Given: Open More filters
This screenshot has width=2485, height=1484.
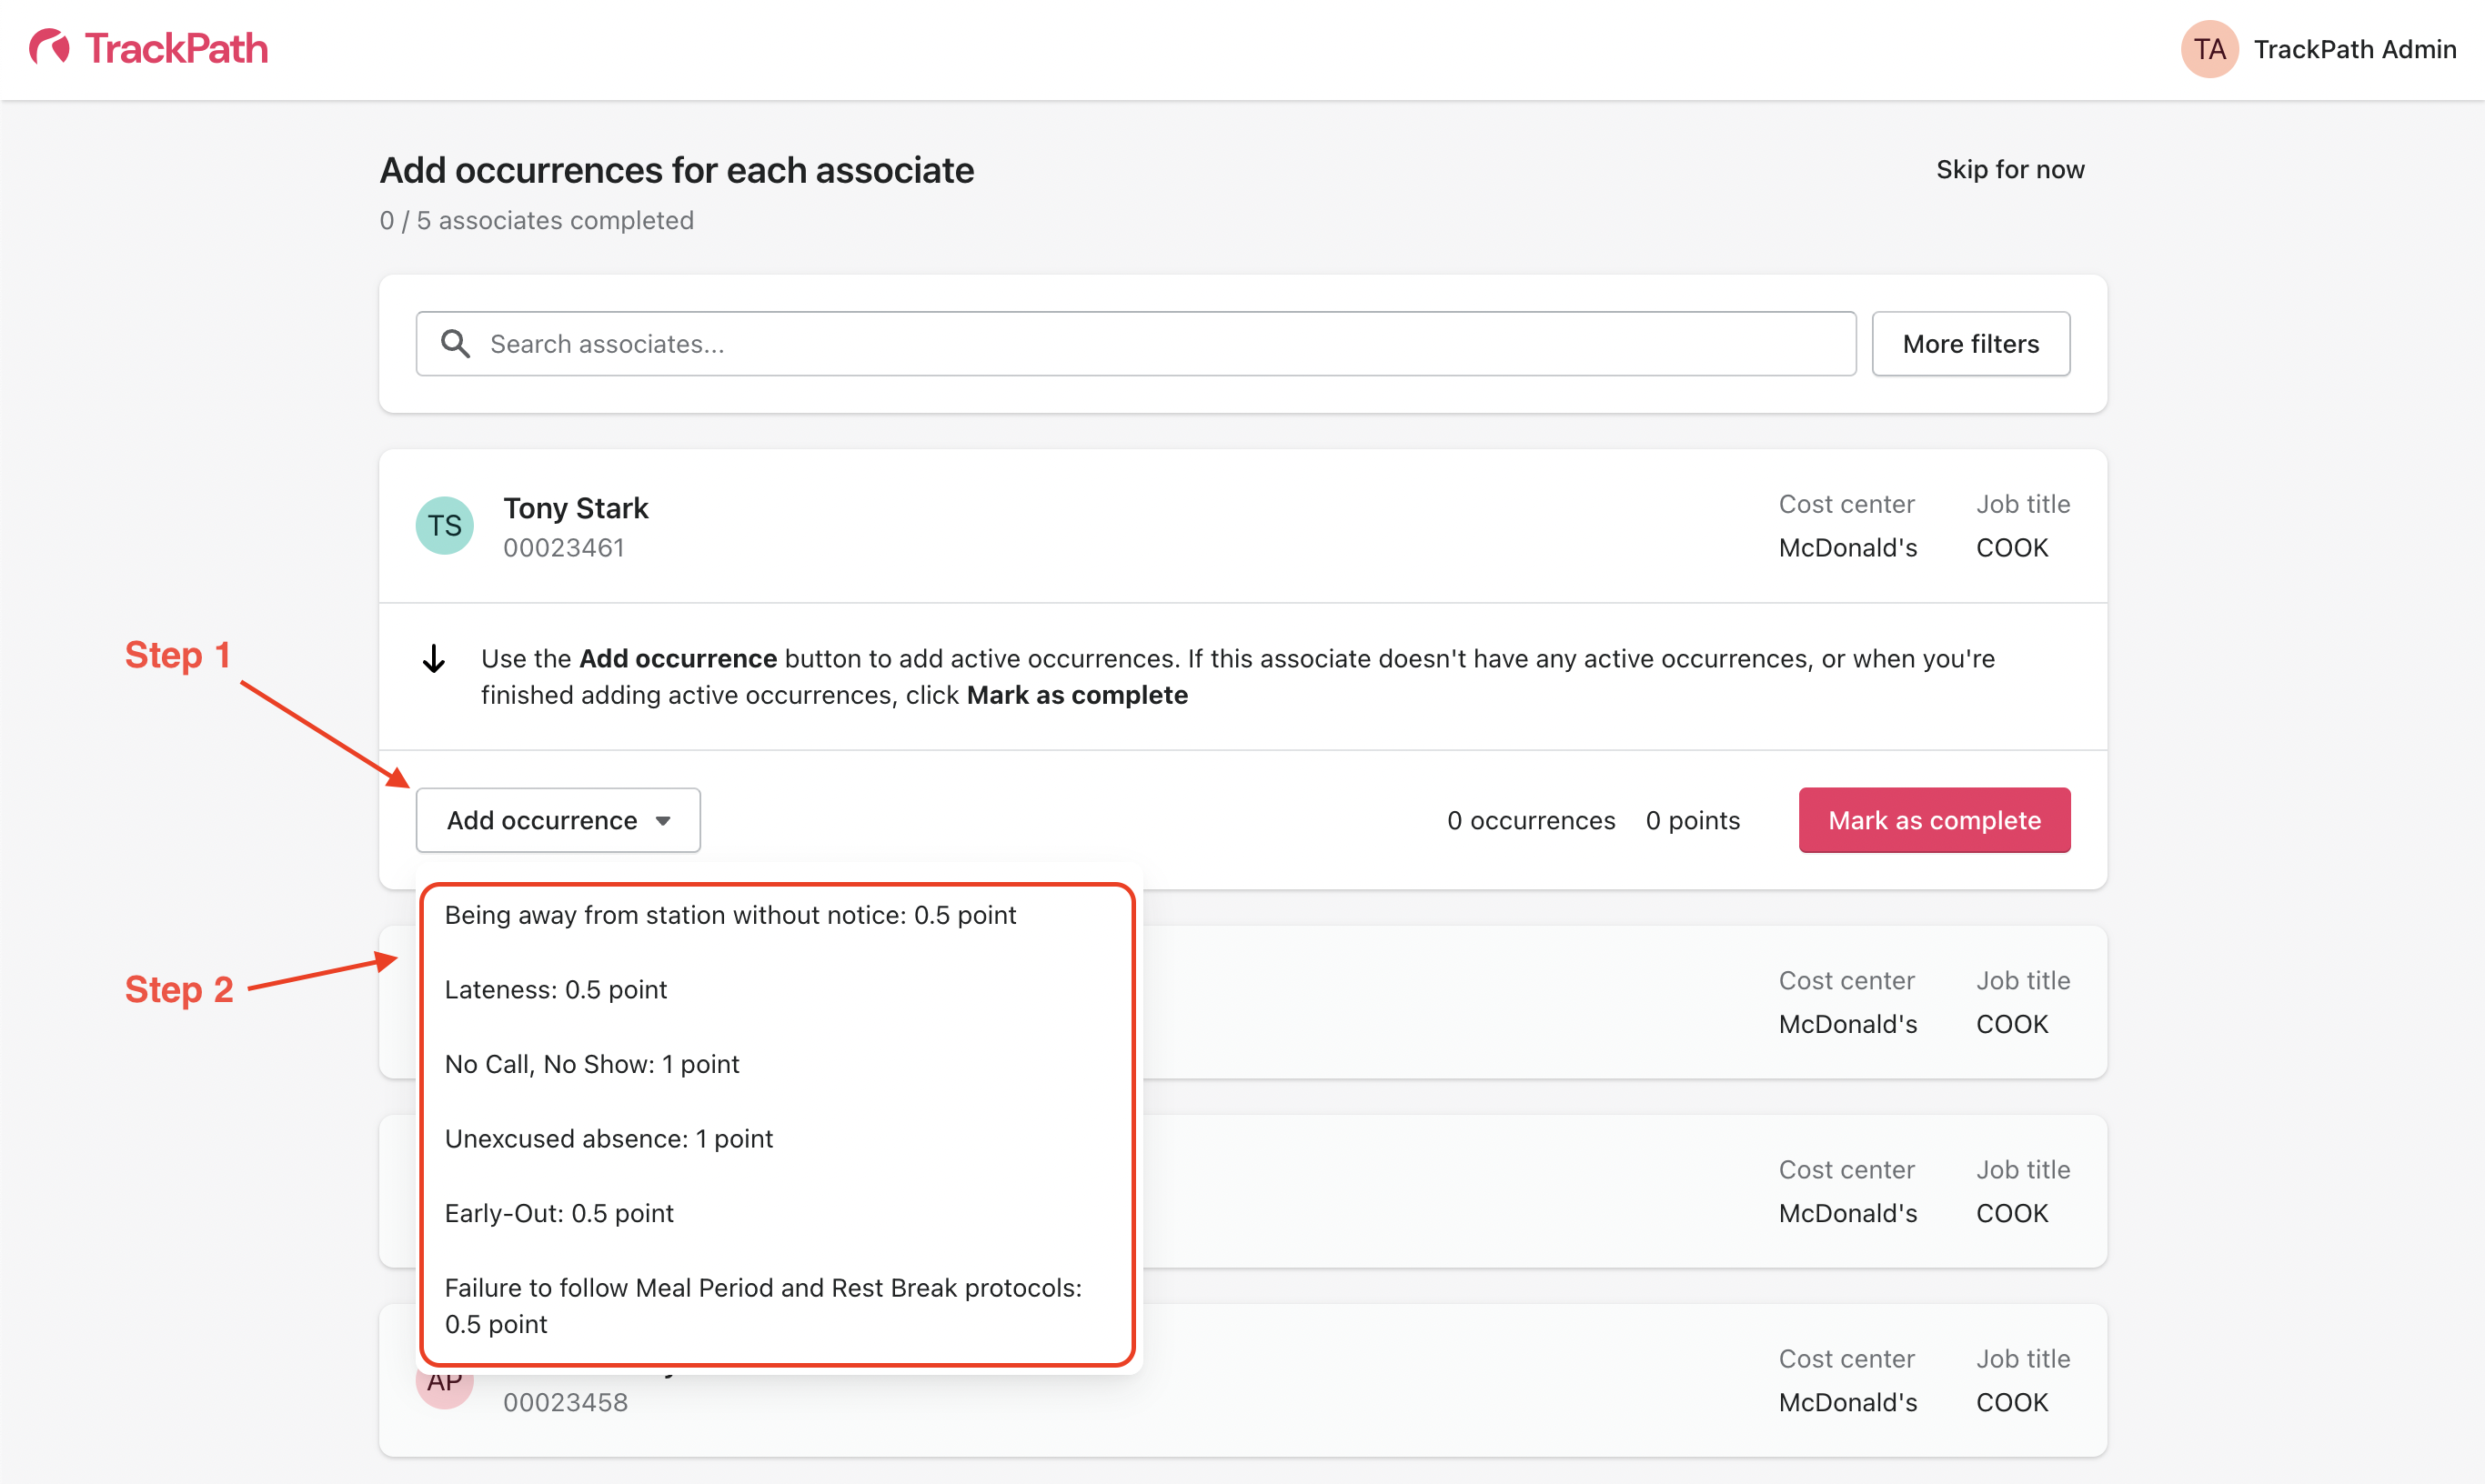Looking at the screenshot, I should pos(1970,344).
